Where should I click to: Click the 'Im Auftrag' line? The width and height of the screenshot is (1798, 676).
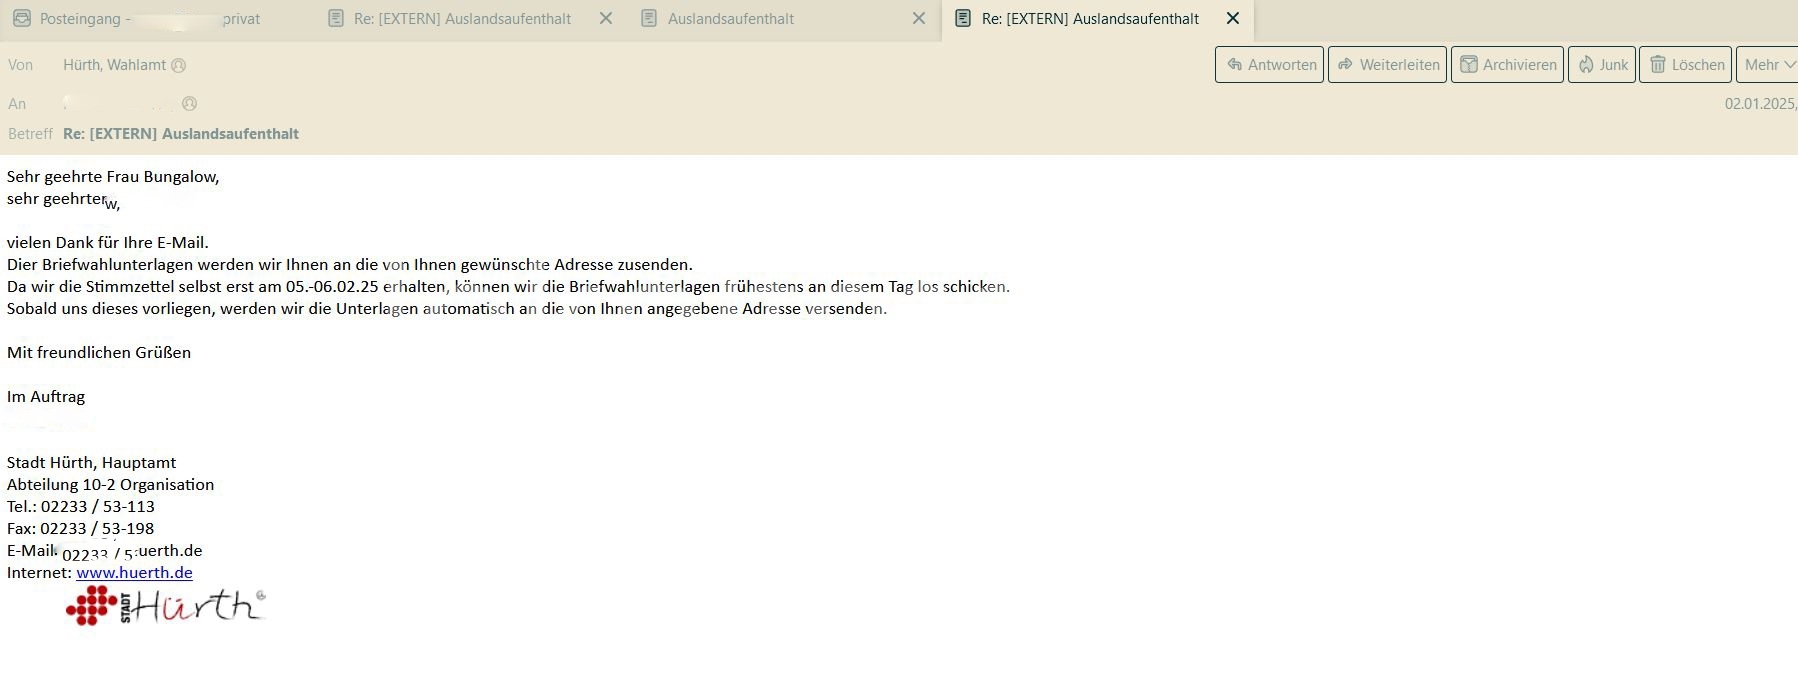(46, 397)
